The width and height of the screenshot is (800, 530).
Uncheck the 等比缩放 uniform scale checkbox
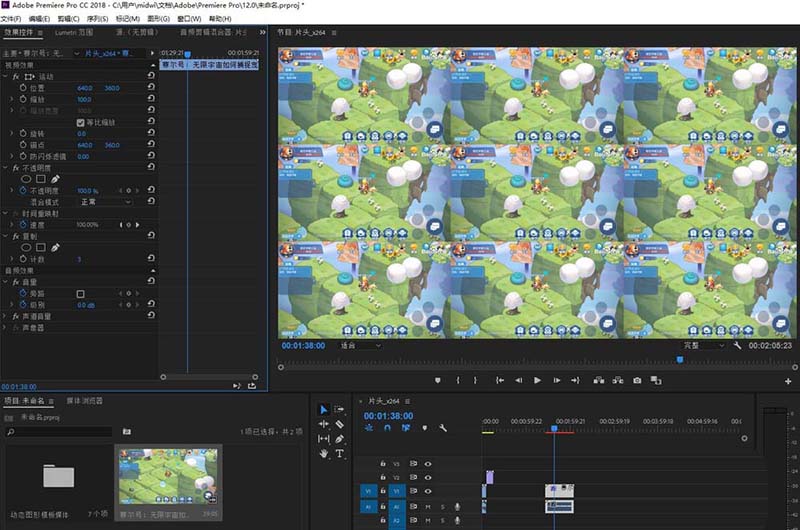82,122
